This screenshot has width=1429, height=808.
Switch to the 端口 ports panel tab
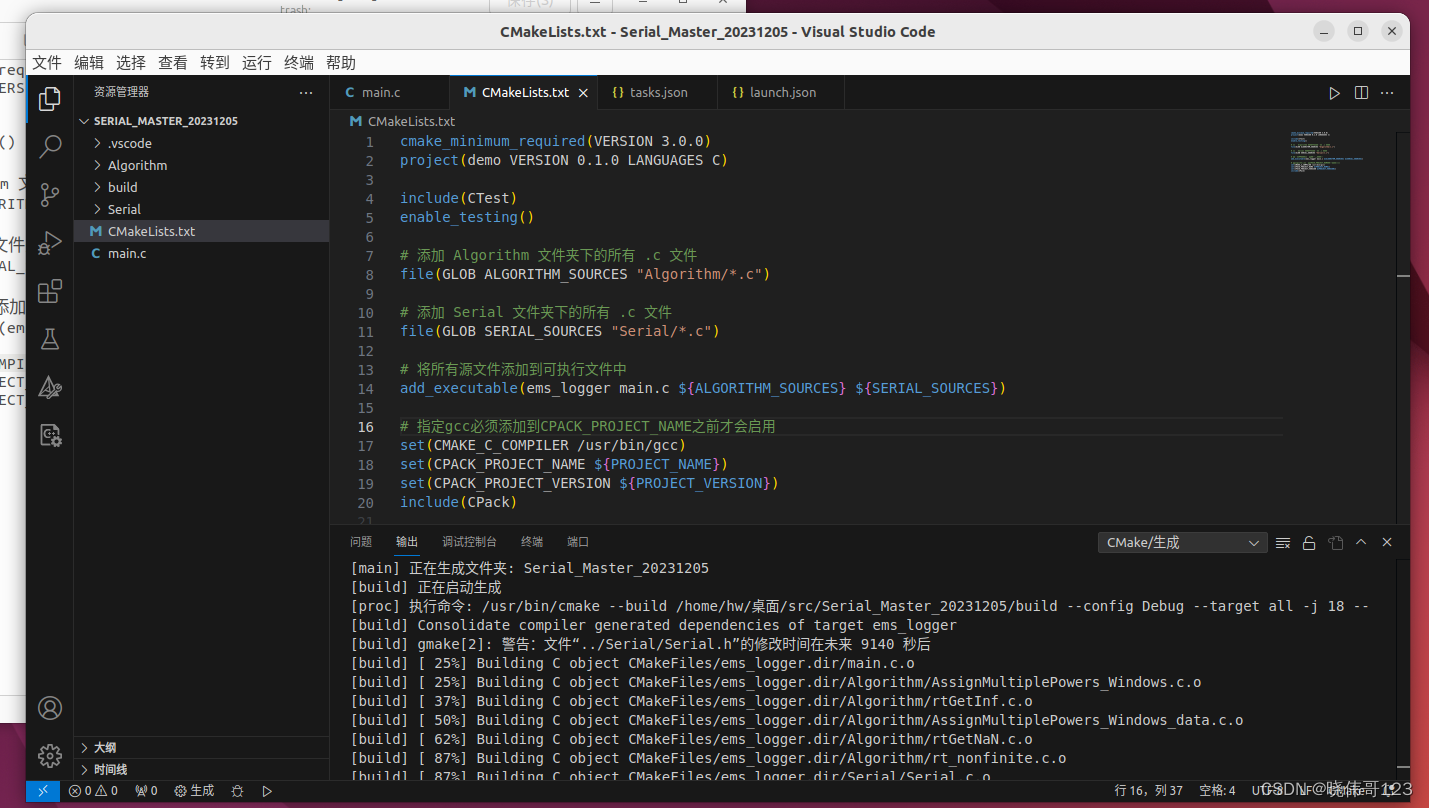tap(578, 542)
